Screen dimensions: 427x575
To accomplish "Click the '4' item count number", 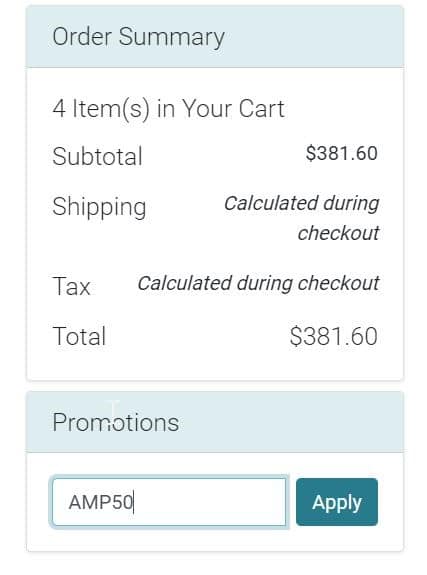I will [59, 109].
